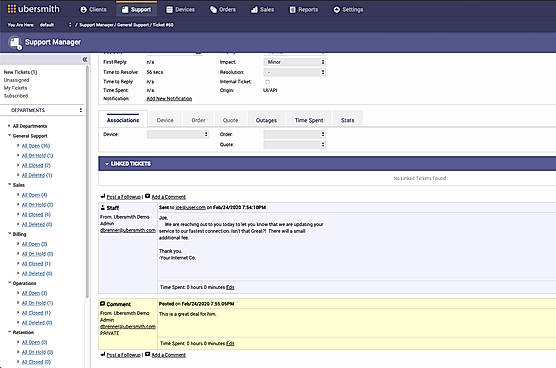Viewport: 556px width, 368px height.
Task: Open the Resolution dropdown
Action: pos(295,72)
